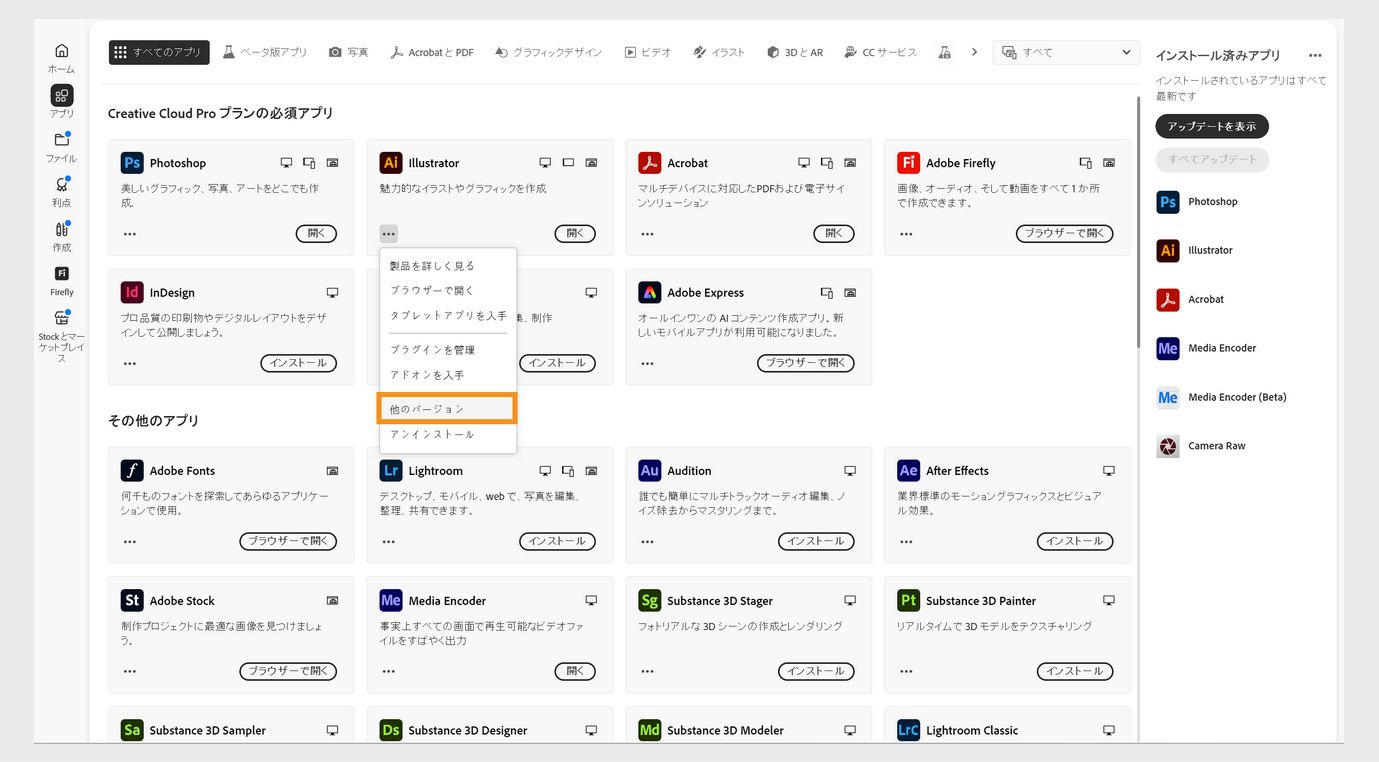Open Firefly in the sidebar

(61, 281)
